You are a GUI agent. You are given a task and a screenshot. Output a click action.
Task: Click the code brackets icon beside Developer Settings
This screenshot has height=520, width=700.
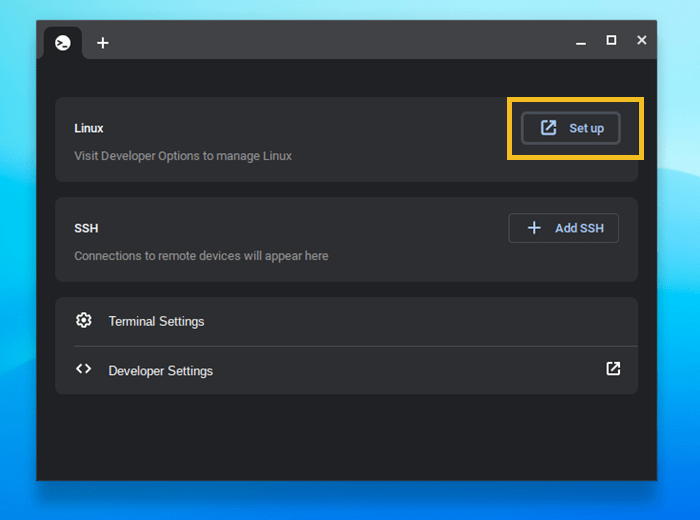83,369
